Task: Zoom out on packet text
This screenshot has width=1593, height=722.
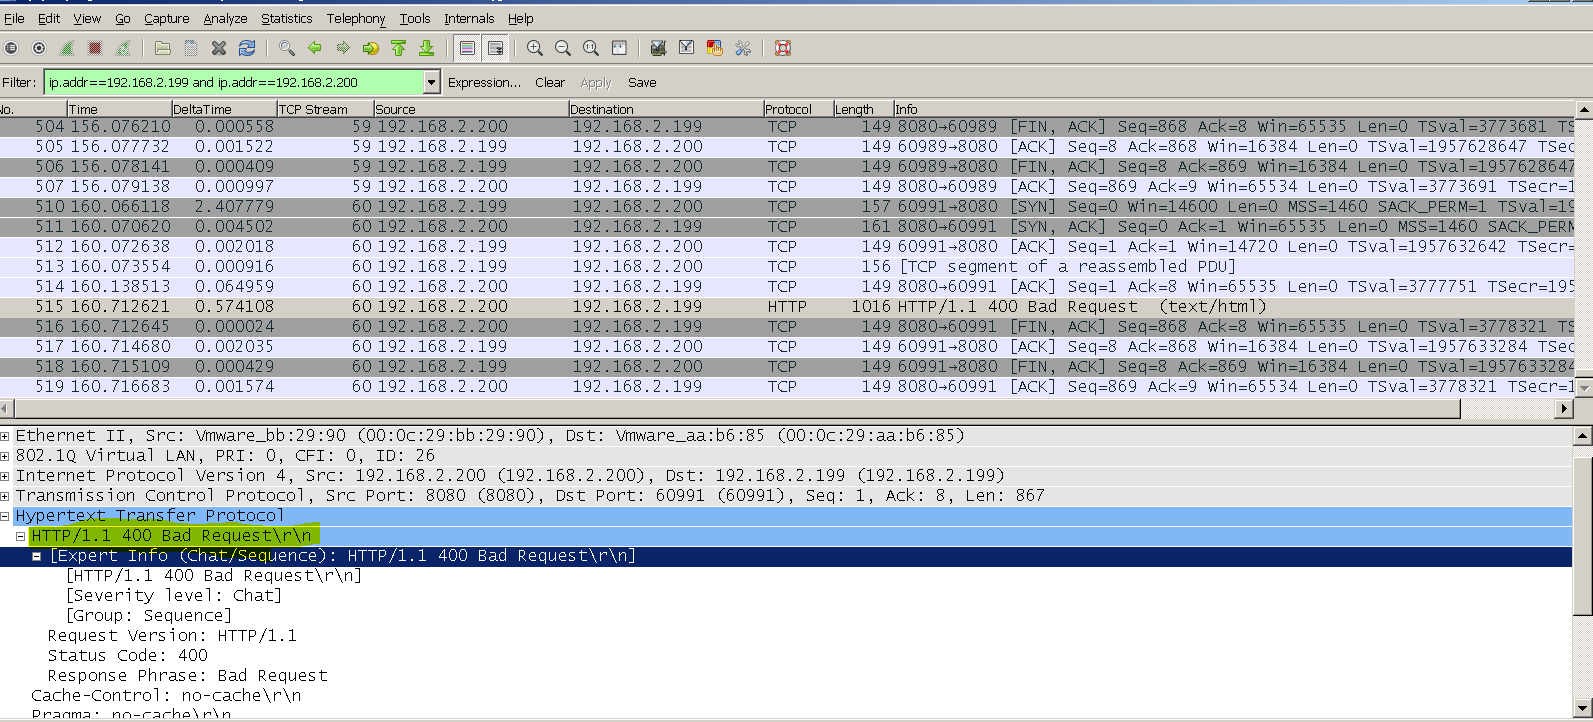Action: (x=563, y=48)
